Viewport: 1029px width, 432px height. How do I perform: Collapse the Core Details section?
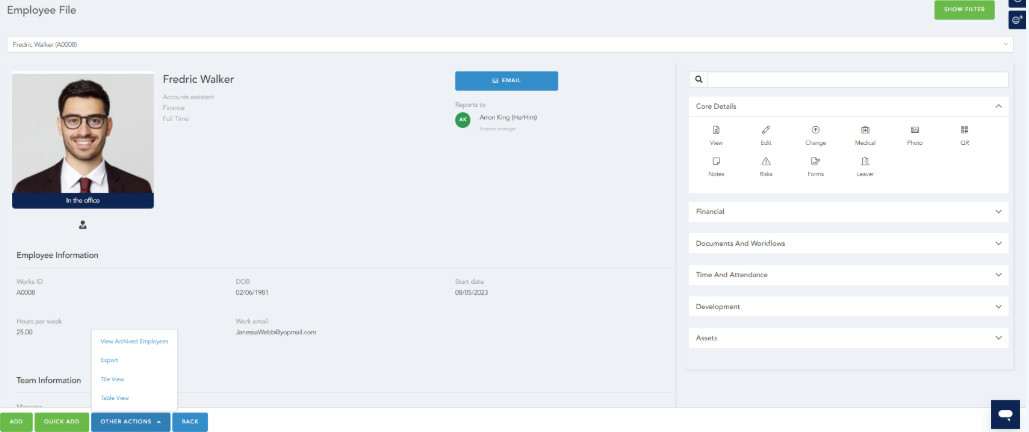tap(997, 106)
